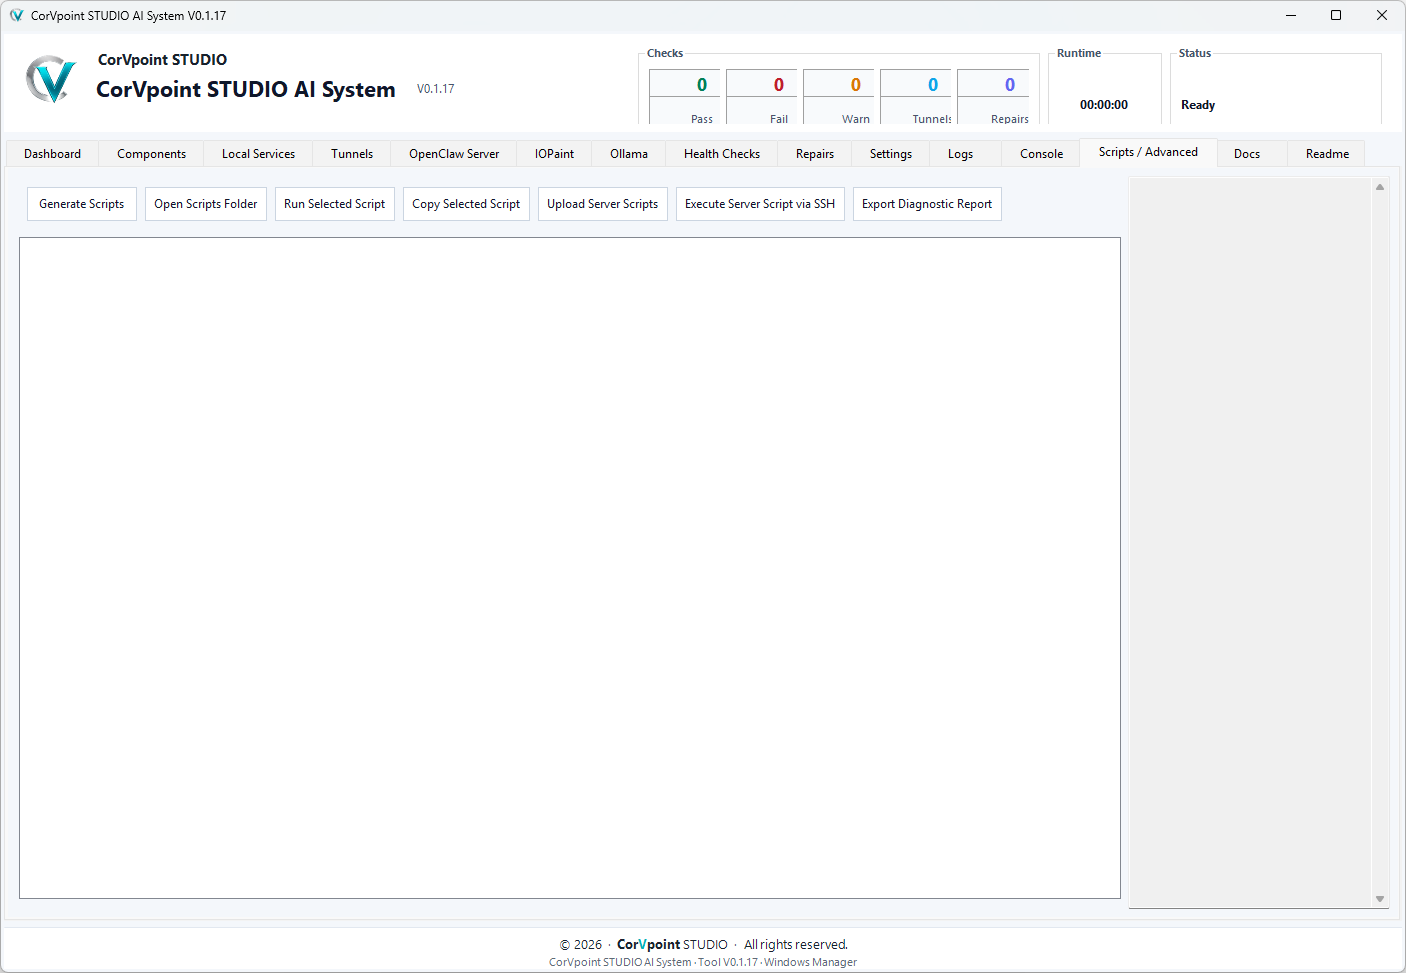
Task: Click footer Tool V0.1.17 Windows Manager line
Action: coord(703,962)
